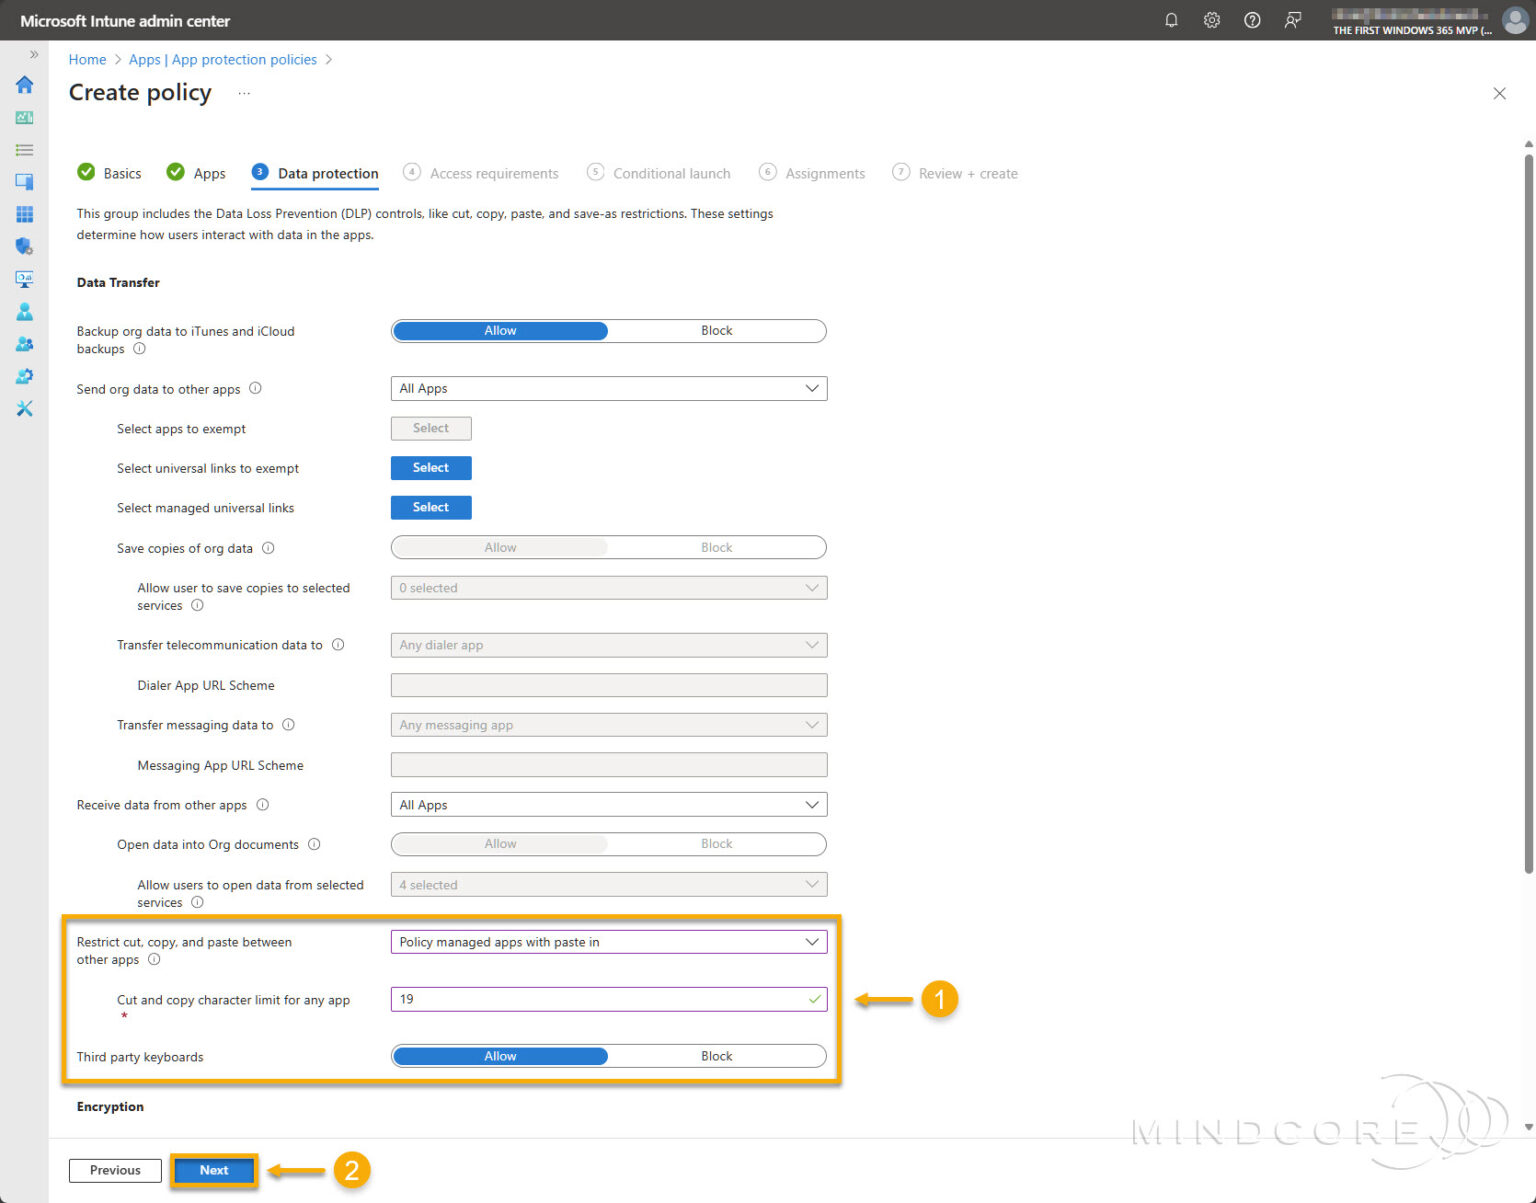The image size is (1536, 1203).
Task: Open the notifications bell icon
Action: 1171,20
